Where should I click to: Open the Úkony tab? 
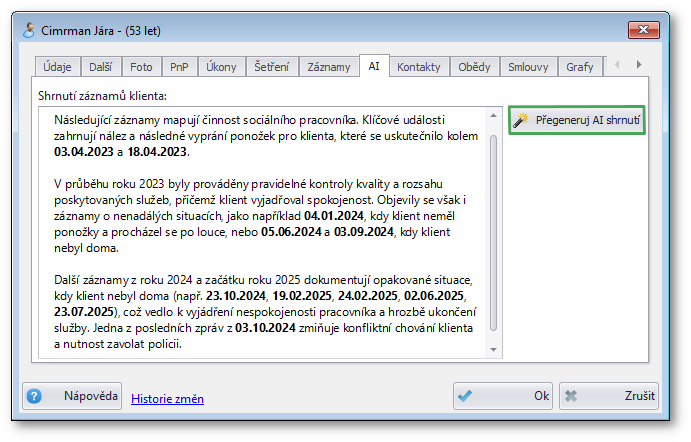click(x=220, y=67)
